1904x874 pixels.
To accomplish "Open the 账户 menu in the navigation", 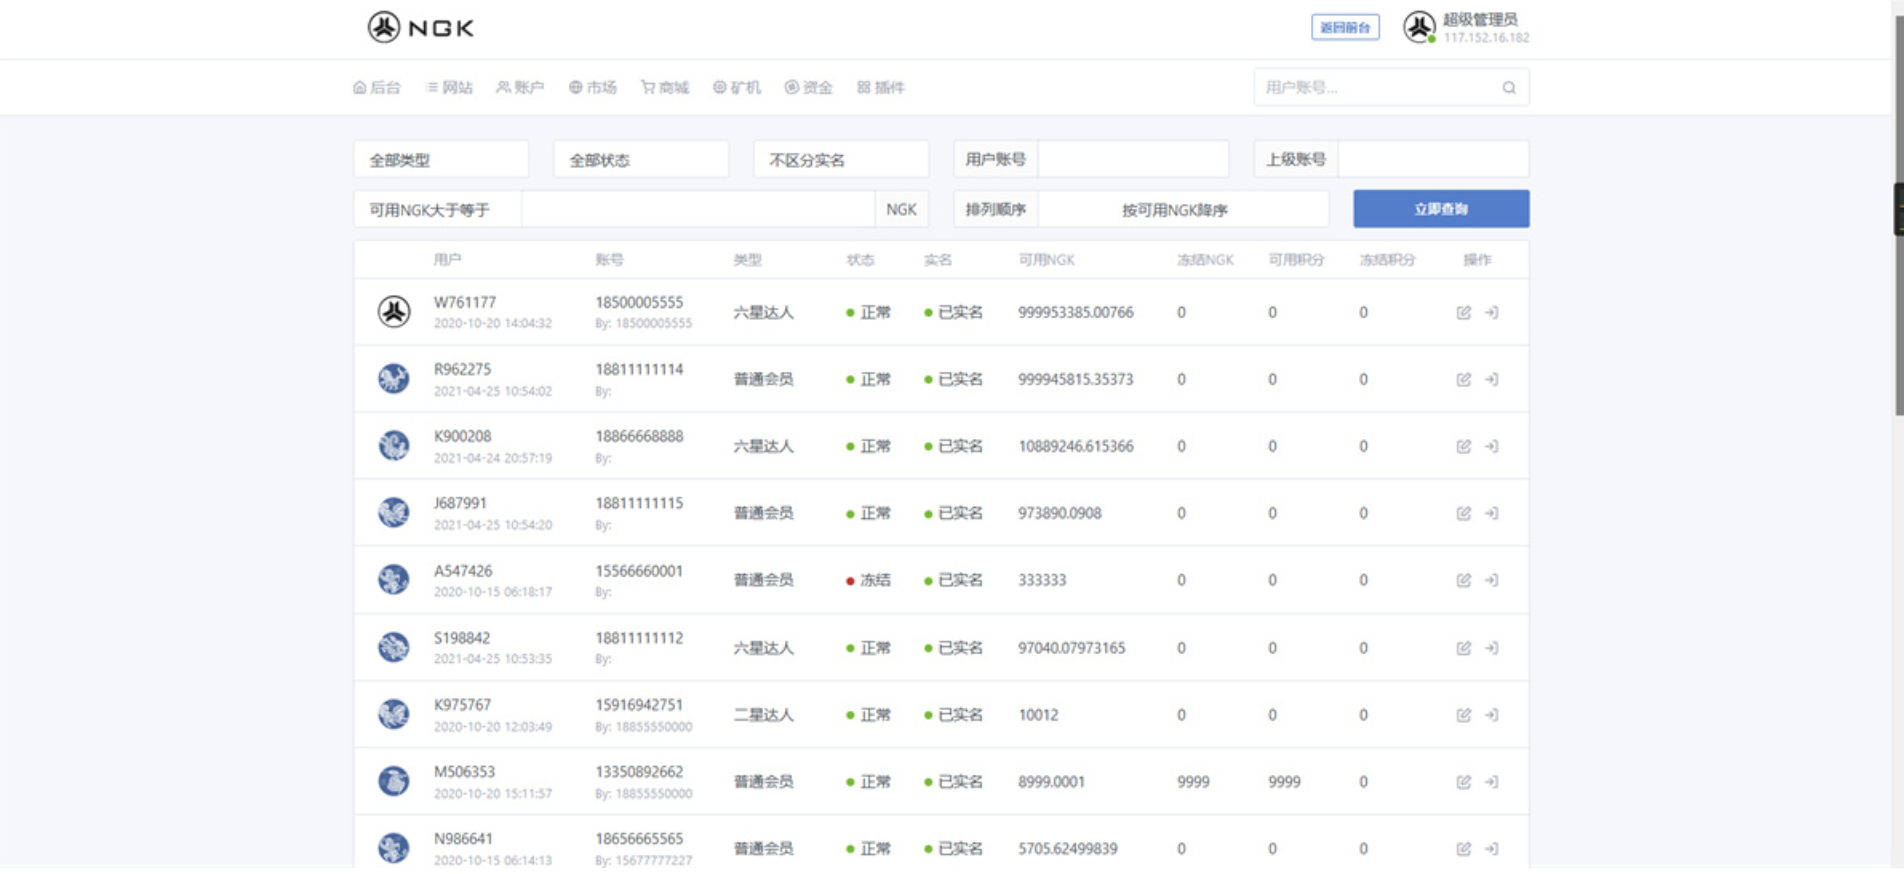I will (x=520, y=88).
